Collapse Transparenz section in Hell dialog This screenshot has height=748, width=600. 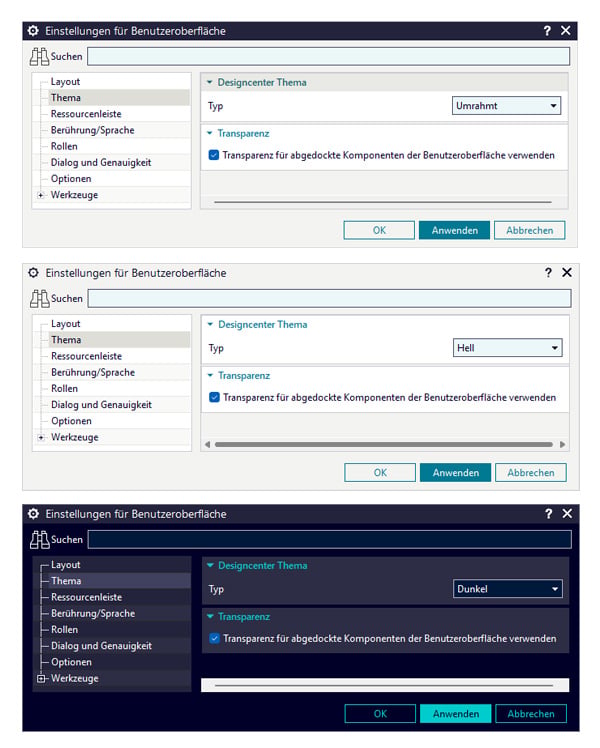click(x=210, y=375)
